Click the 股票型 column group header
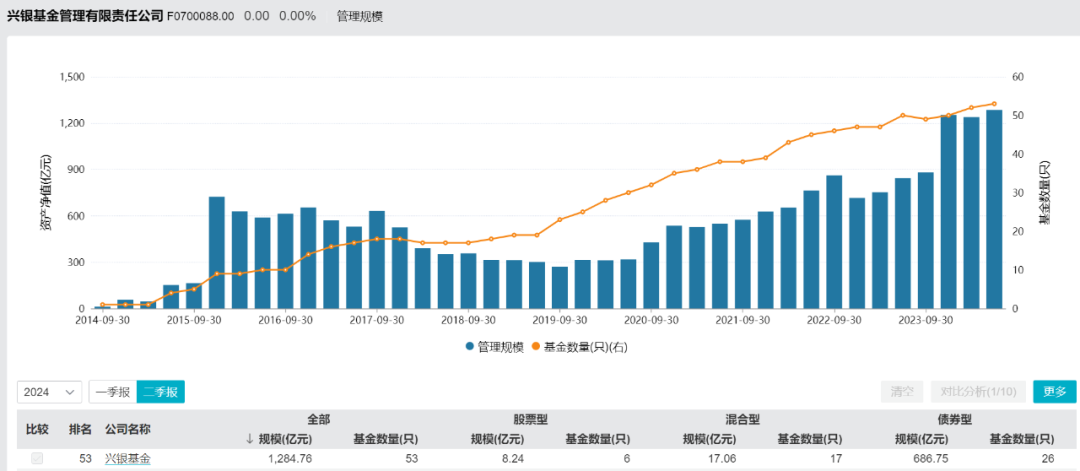1080x471 pixels. (x=530, y=419)
